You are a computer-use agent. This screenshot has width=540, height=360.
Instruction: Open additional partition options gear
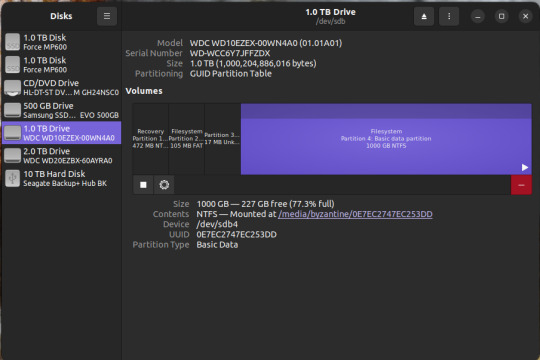pos(164,185)
